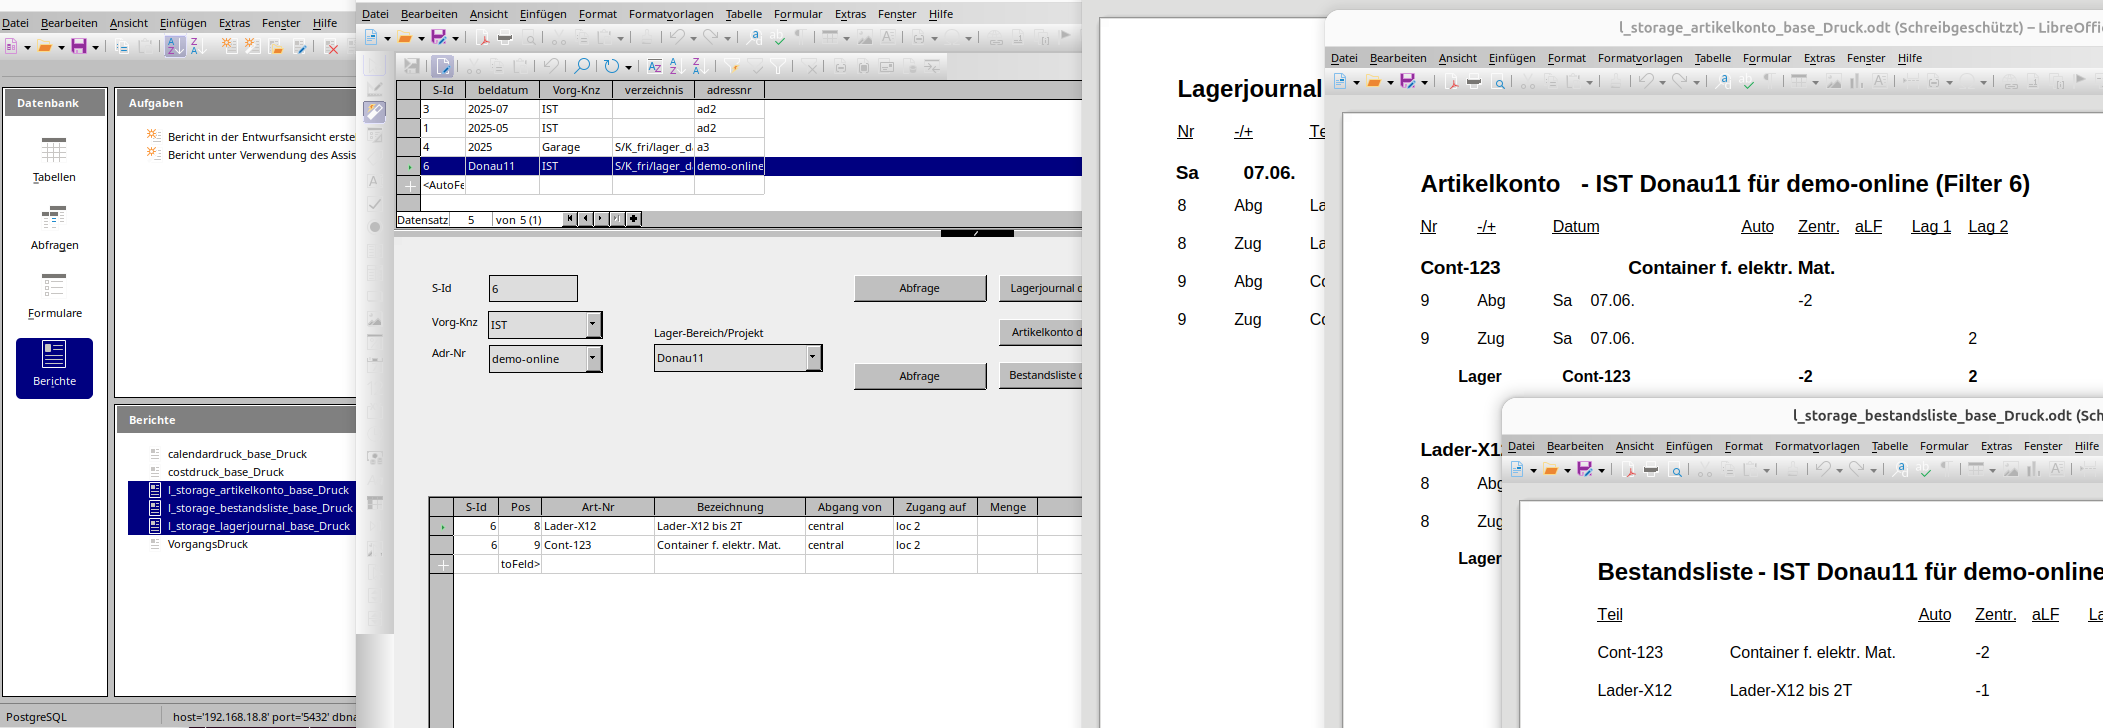Go to first record button in Datensatz bar
Viewport: 2103px width, 728px height.
point(570,219)
